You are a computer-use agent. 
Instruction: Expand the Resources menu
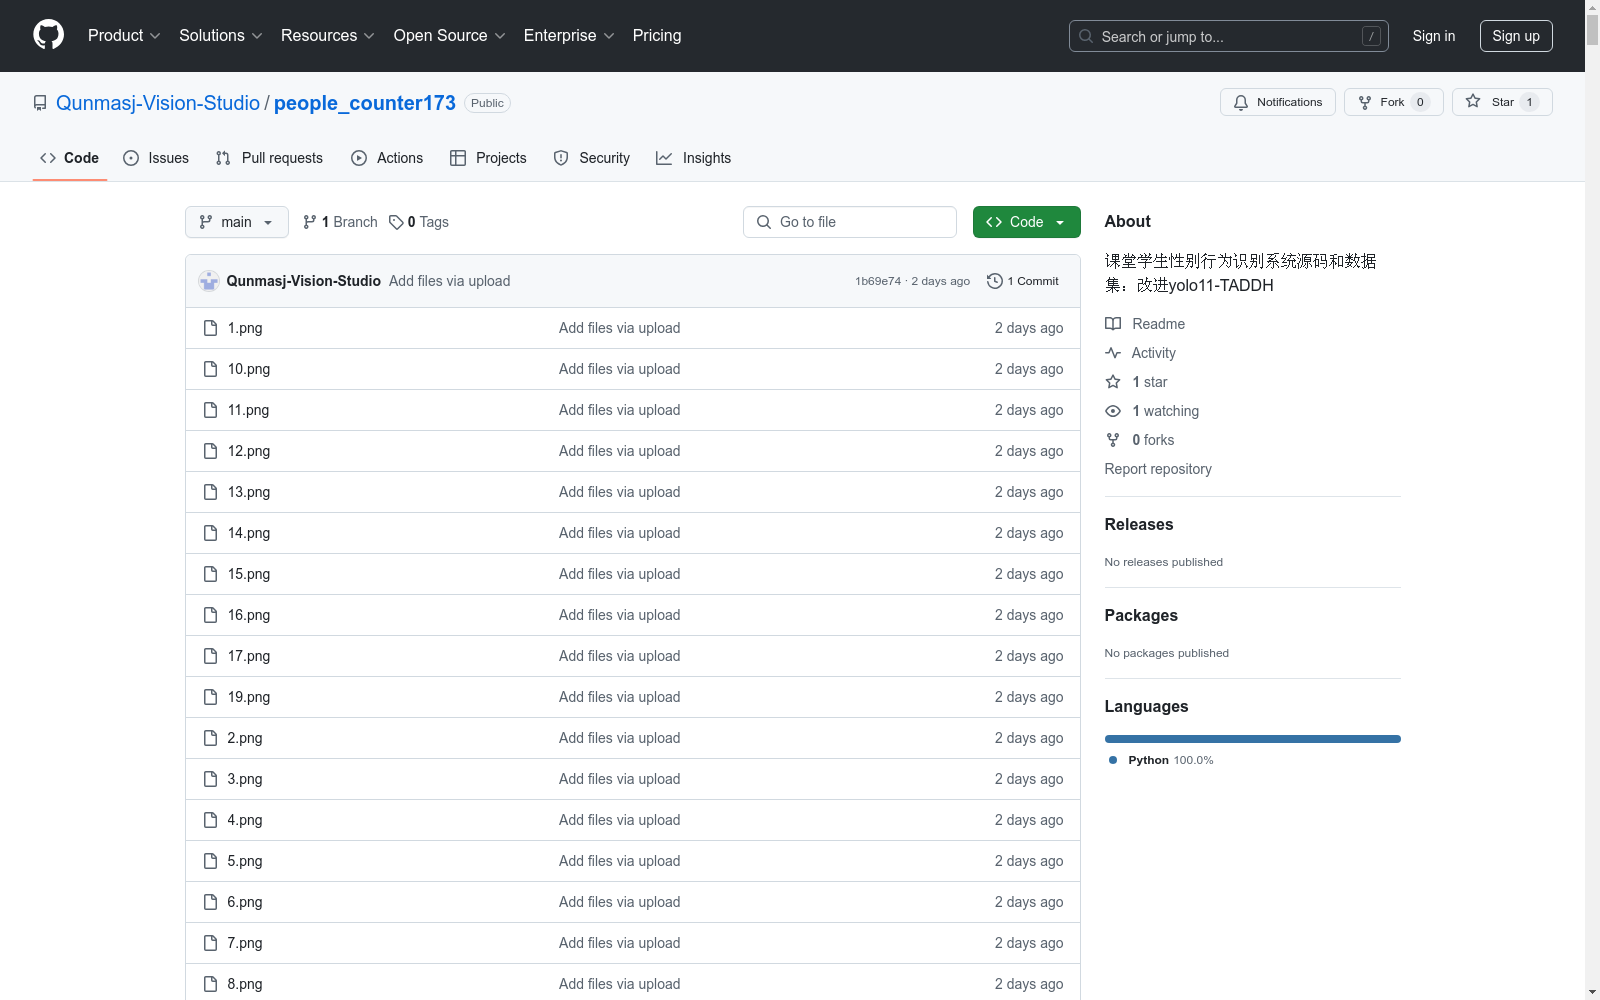coord(328,36)
